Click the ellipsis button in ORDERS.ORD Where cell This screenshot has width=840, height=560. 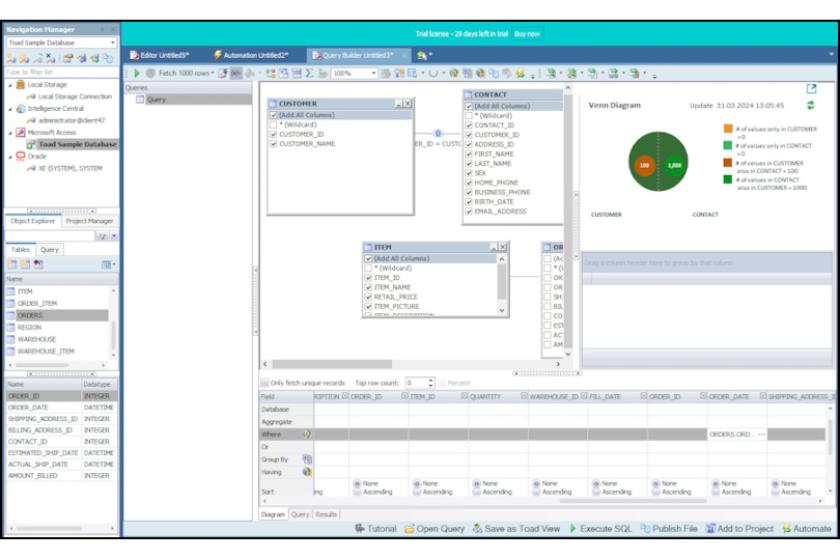(762, 435)
